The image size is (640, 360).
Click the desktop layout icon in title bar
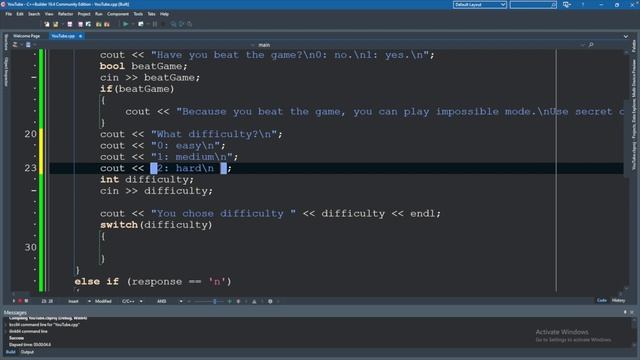(567, 4)
